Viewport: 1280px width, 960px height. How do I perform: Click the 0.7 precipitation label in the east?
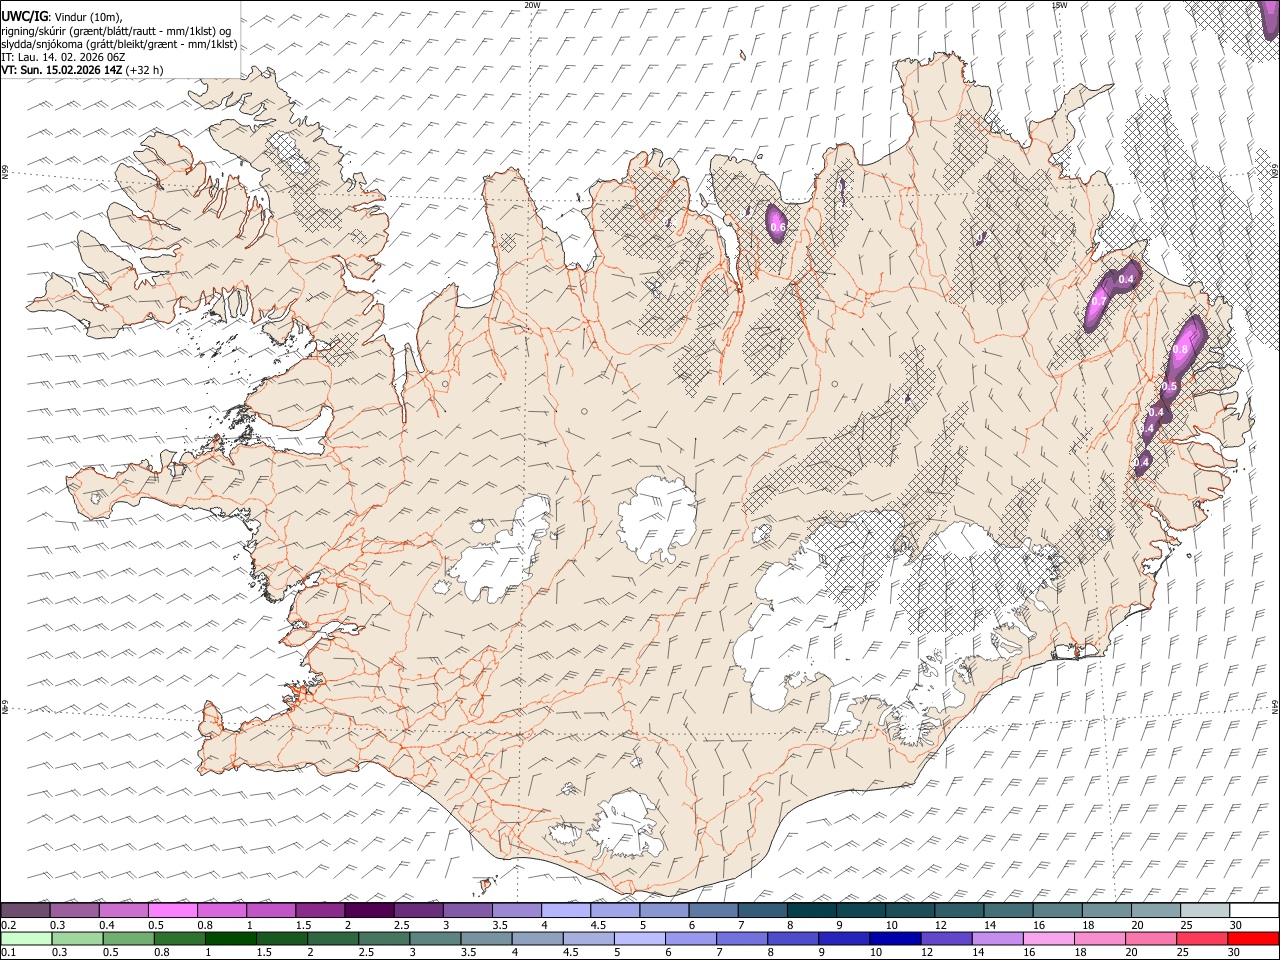1098,301
